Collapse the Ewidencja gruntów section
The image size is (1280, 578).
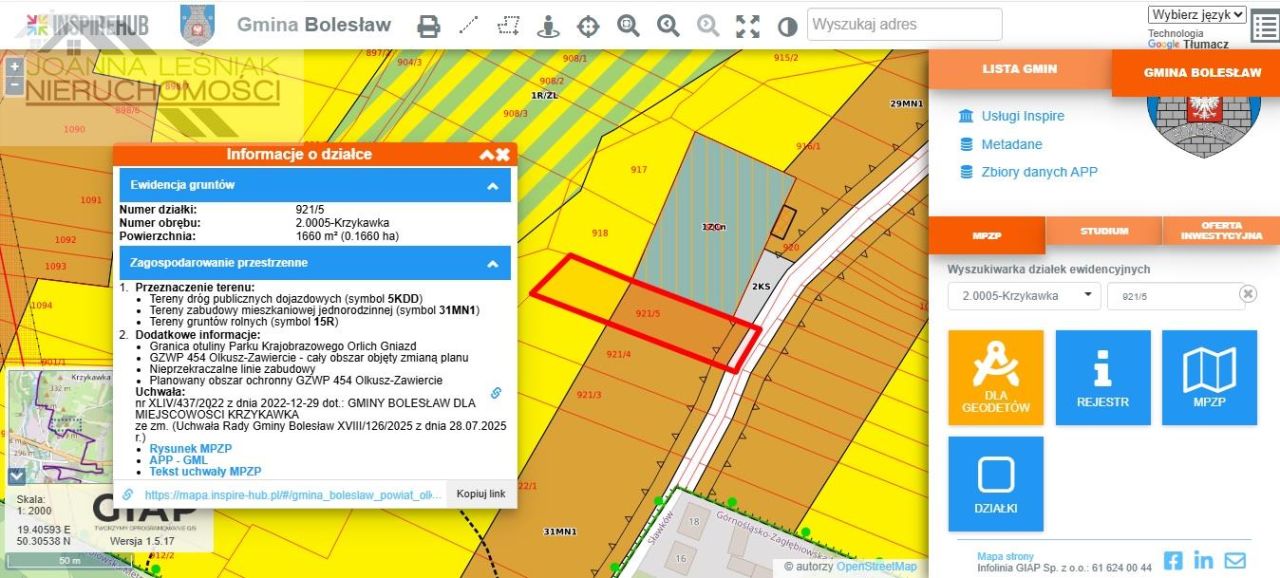click(x=492, y=186)
